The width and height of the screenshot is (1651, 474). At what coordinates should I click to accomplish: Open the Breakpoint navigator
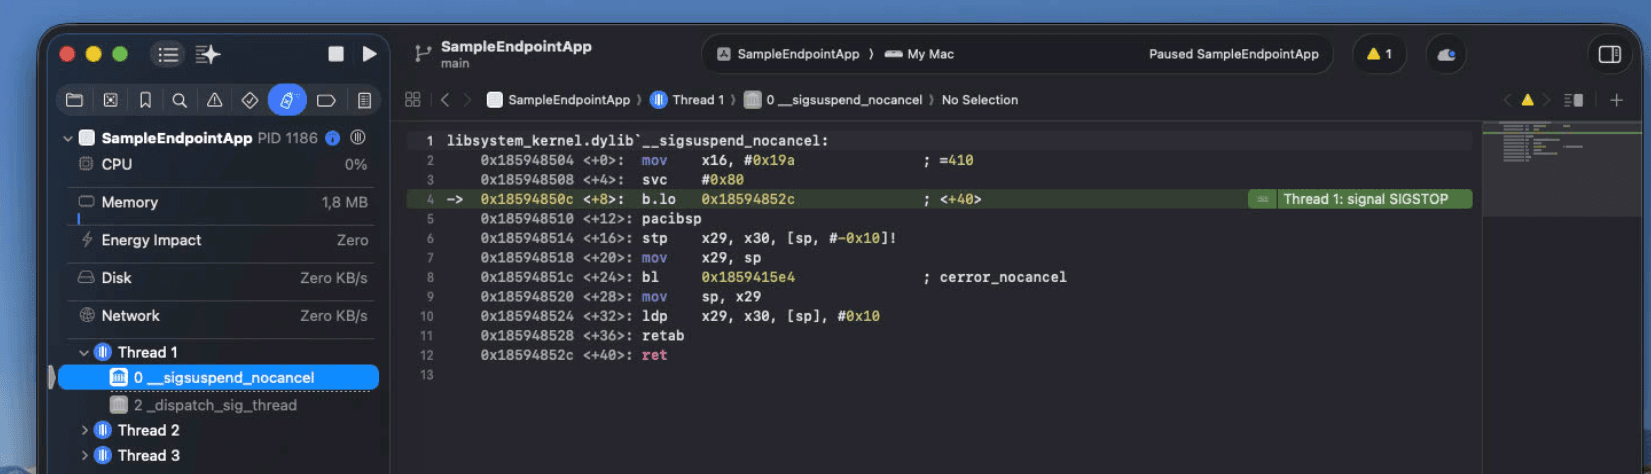(x=325, y=100)
